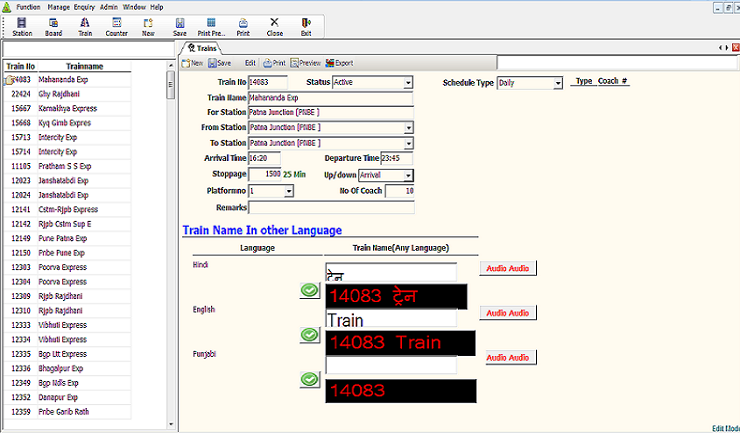The height and width of the screenshot is (434, 740).
Task: Click Export in Trains tab toolbar
Action: click(x=338, y=63)
